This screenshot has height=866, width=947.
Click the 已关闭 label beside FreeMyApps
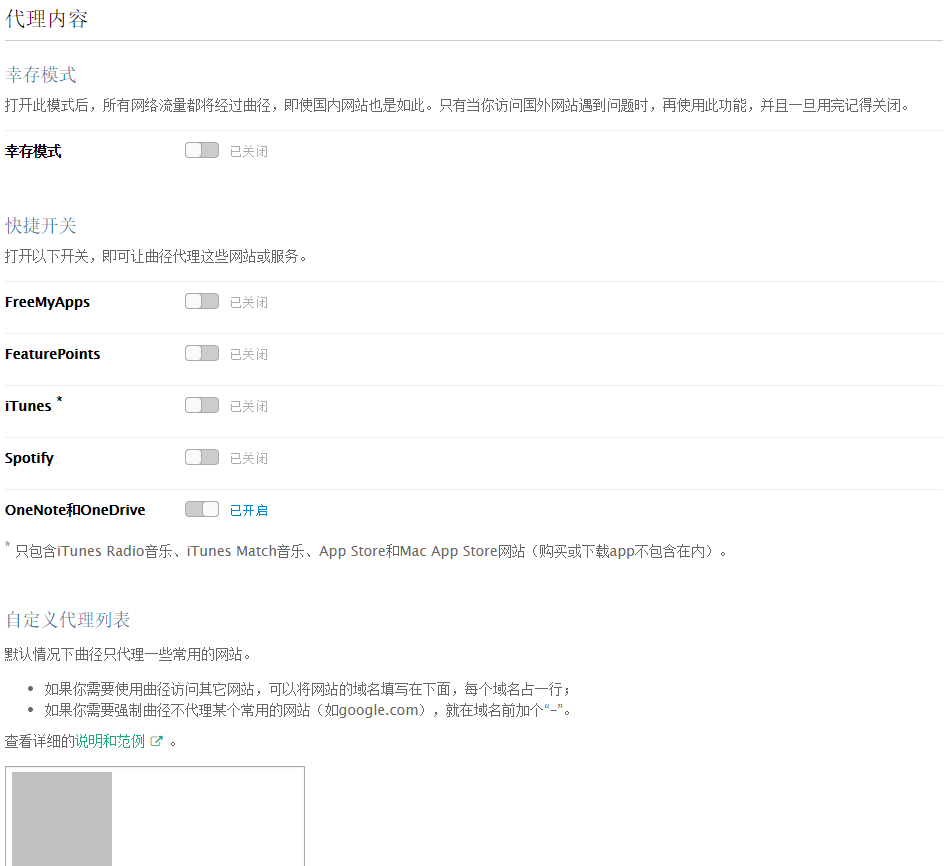(x=248, y=302)
